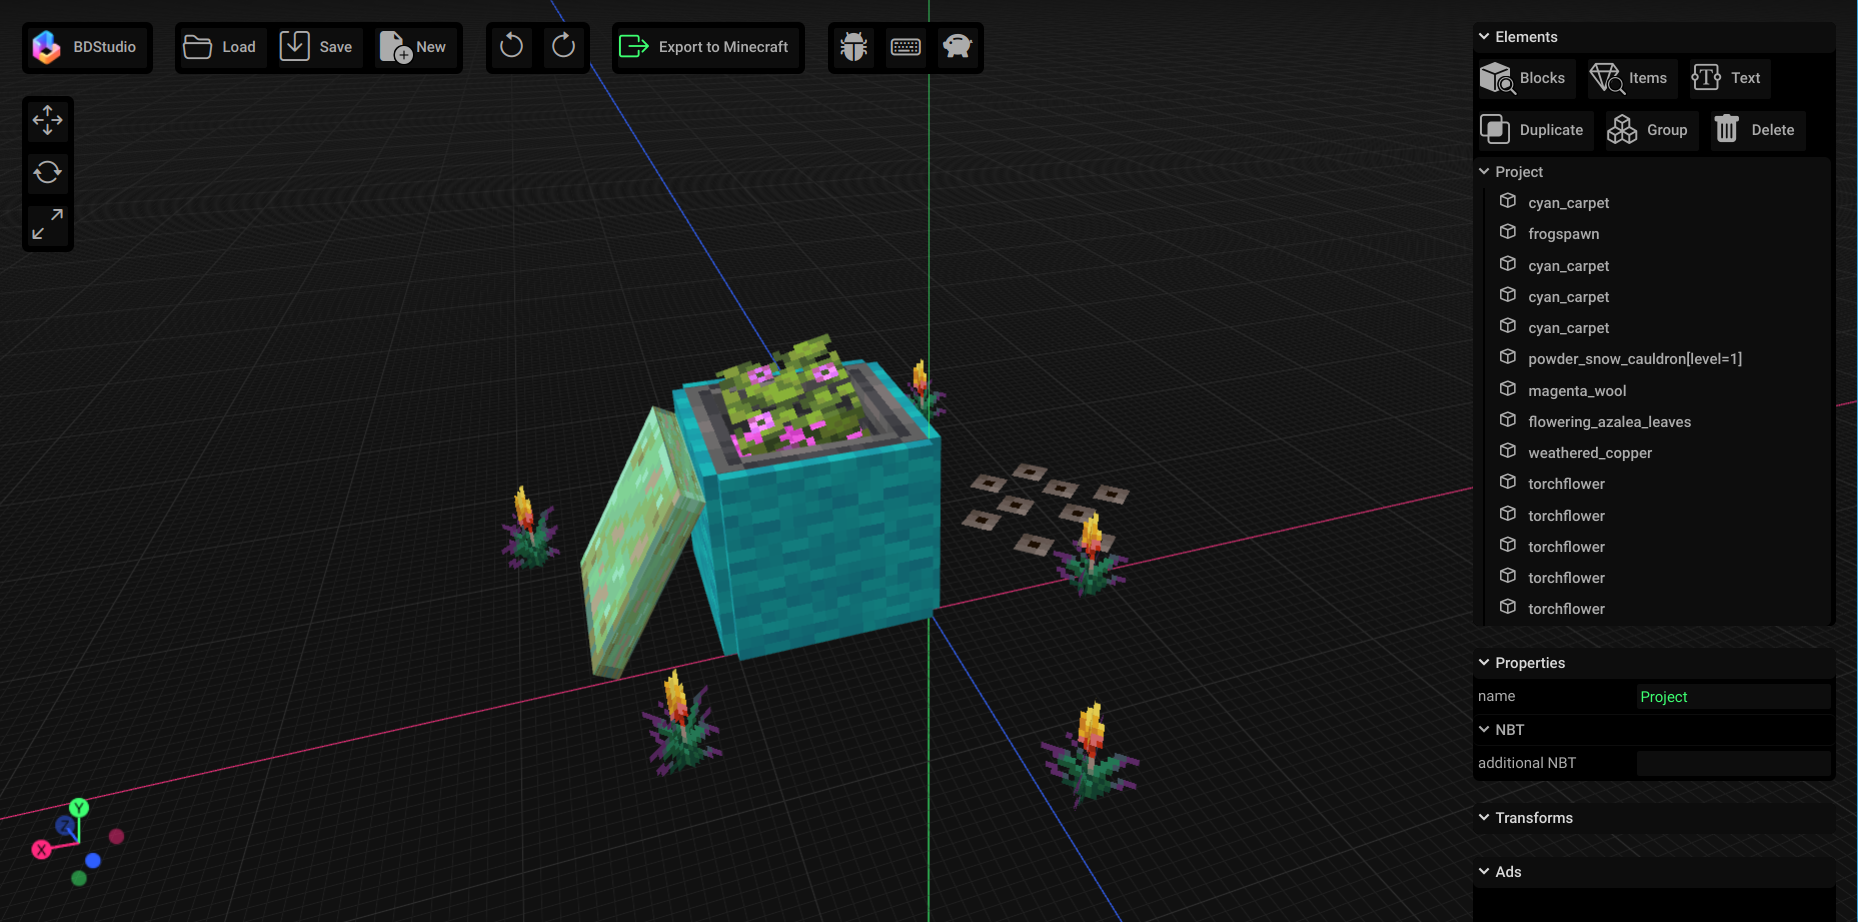1858x922 pixels.
Task: Open the bug report icon
Action: 854,47
